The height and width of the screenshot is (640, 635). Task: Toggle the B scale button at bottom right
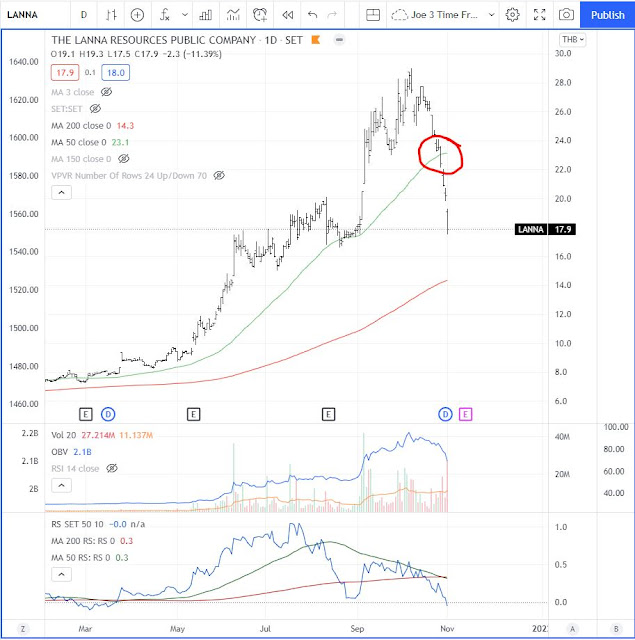coord(616,629)
